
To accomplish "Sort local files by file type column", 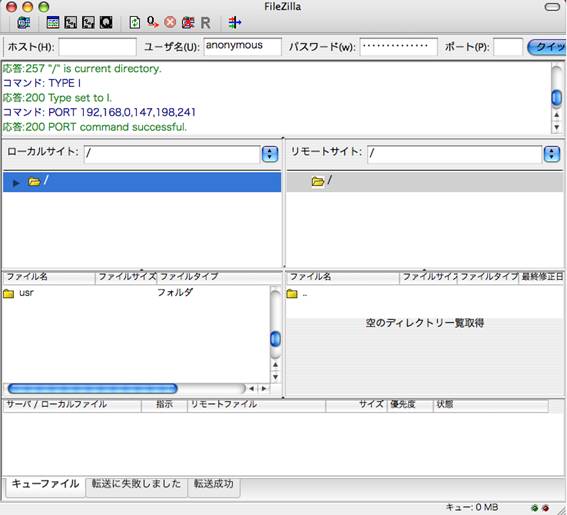I will (x=219, y=277).
